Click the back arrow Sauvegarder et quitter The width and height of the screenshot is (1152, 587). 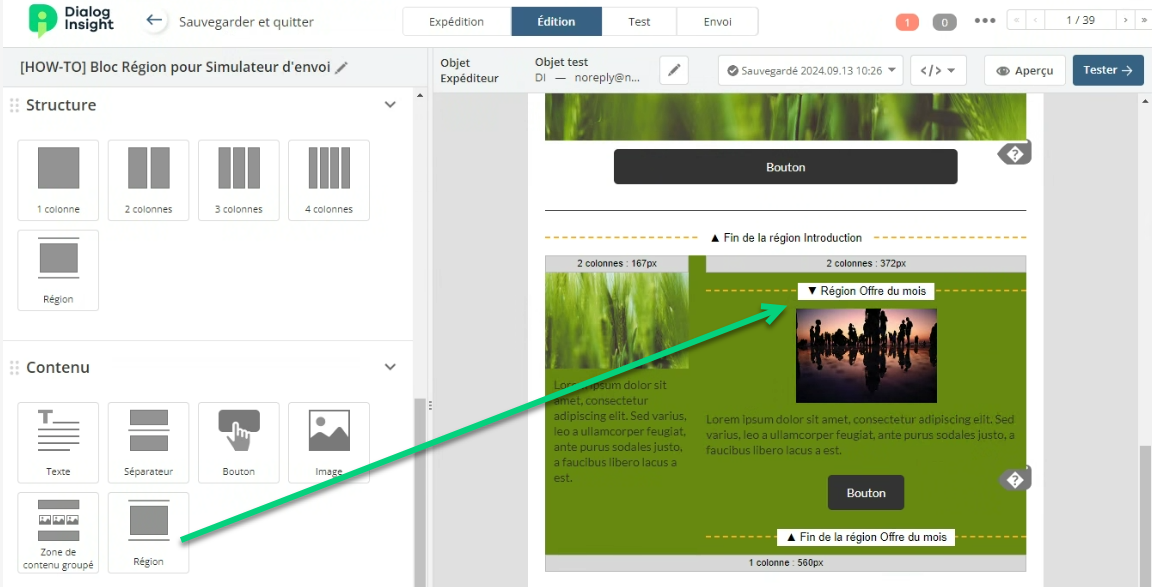point(154,21)
